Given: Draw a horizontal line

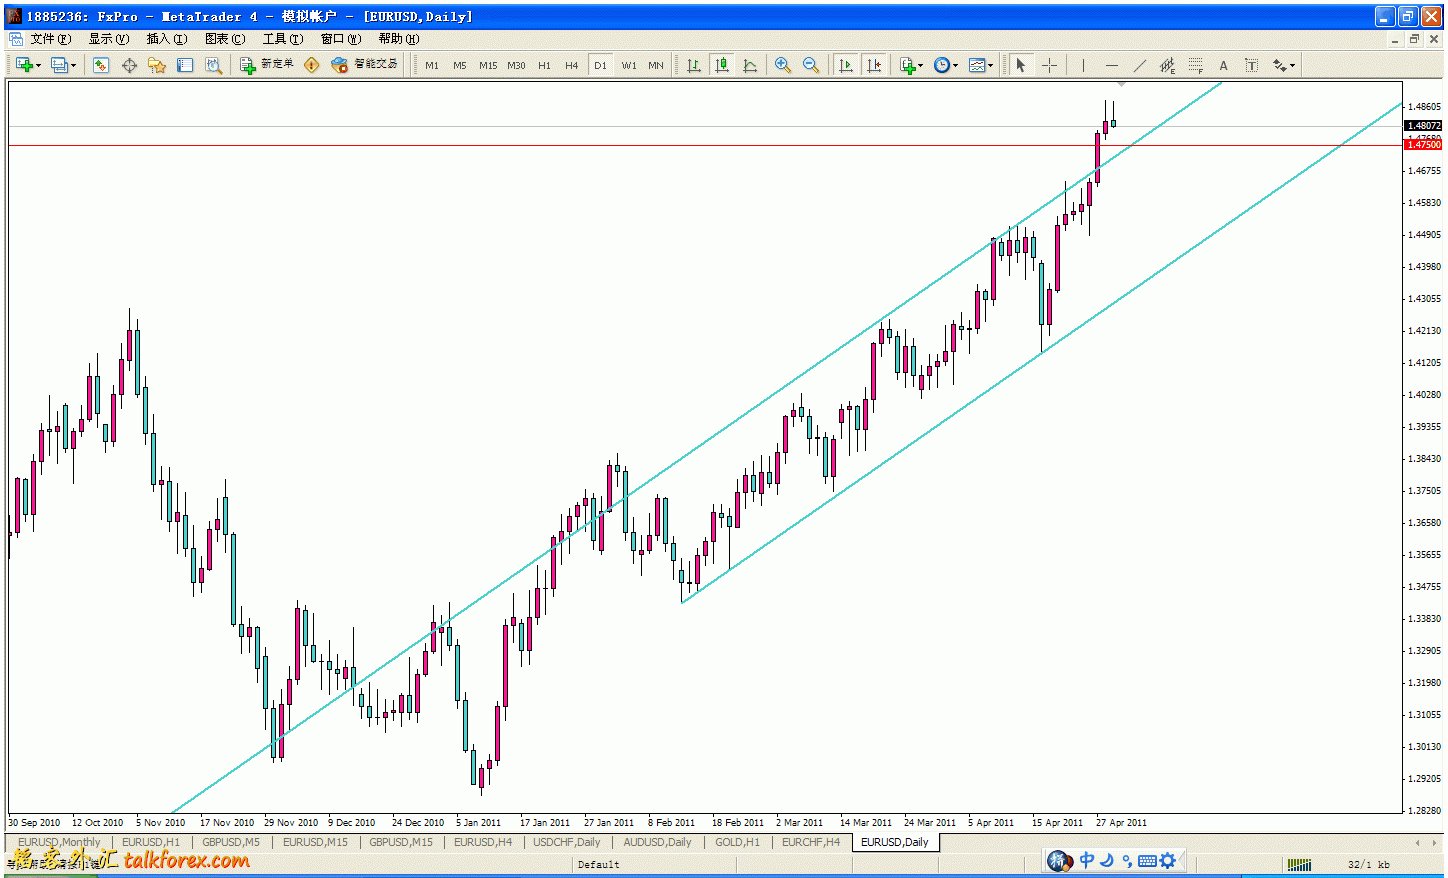Looking at the screenshot, I should 1111,65.
